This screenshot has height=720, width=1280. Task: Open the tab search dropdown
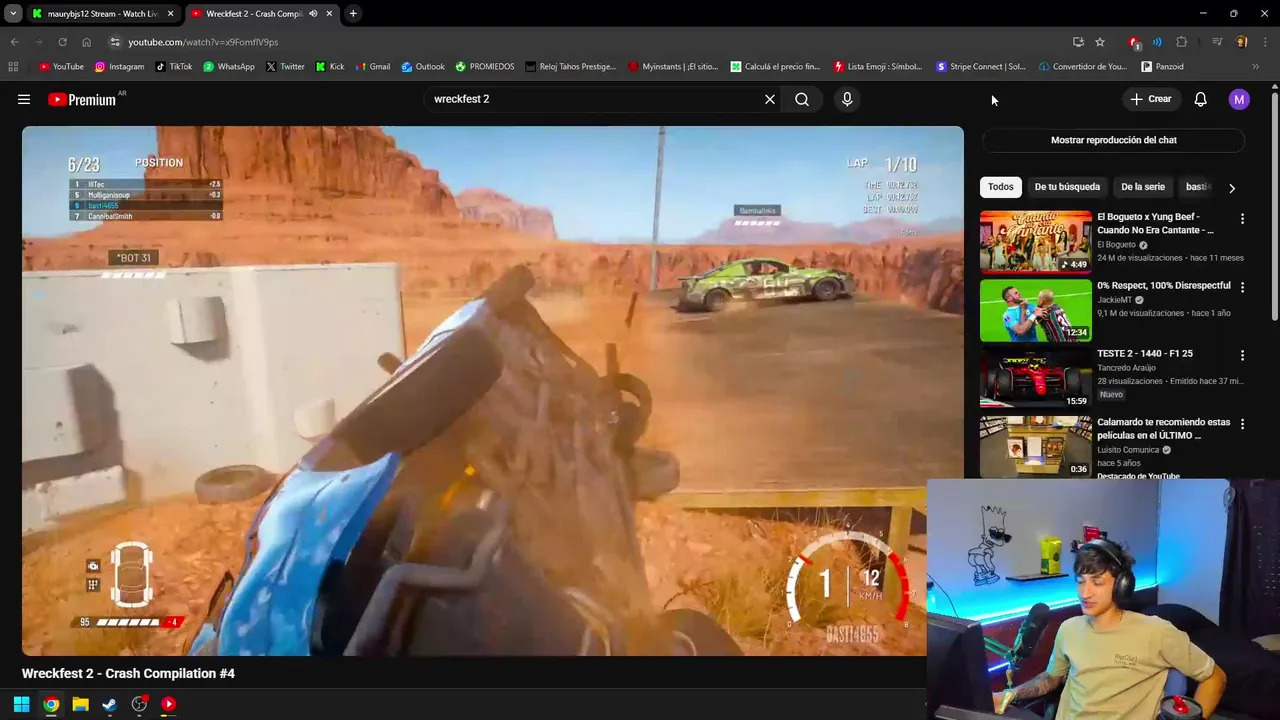12,14
